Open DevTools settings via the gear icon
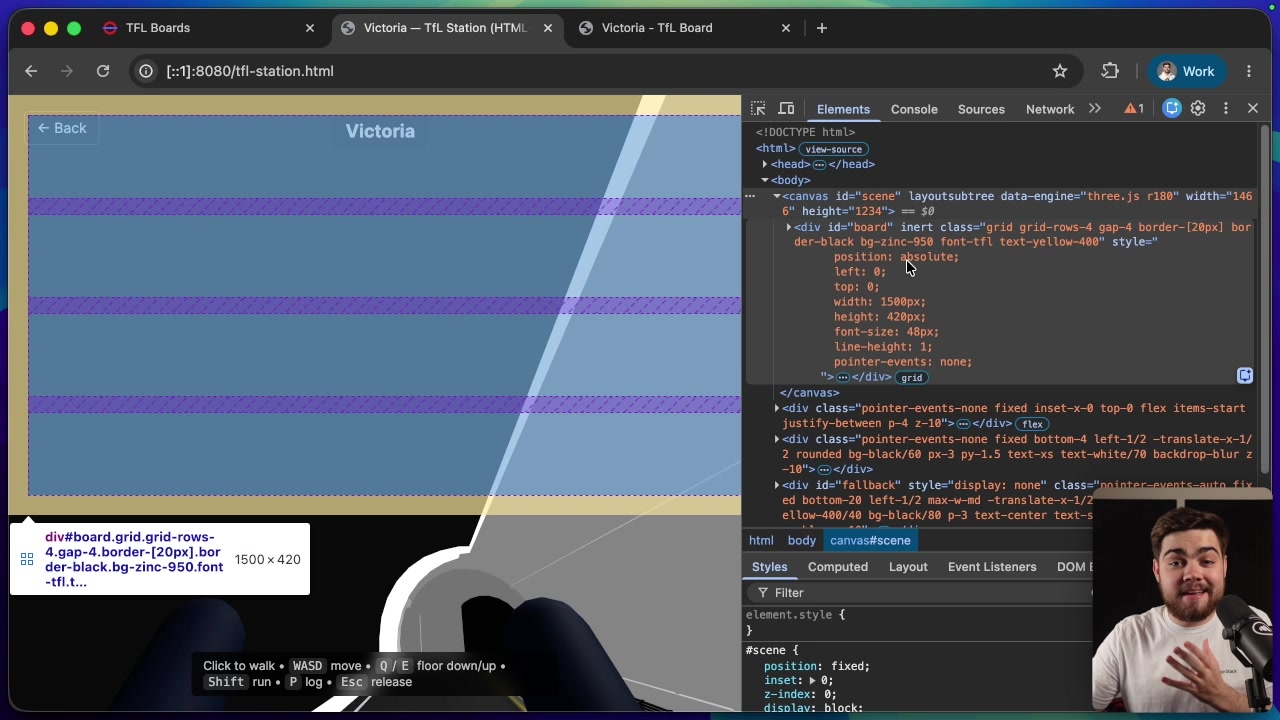Image resolution: width=1280 pixels, height=720 pixels. point(1198,108)
